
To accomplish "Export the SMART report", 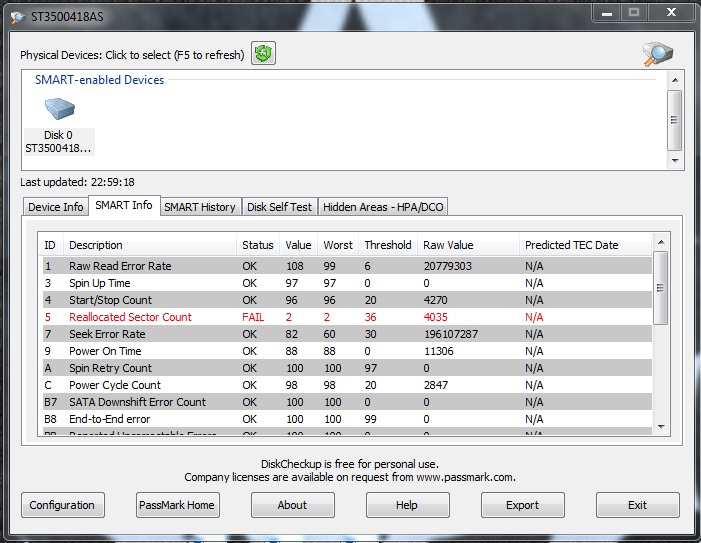I will click(523, 505).
